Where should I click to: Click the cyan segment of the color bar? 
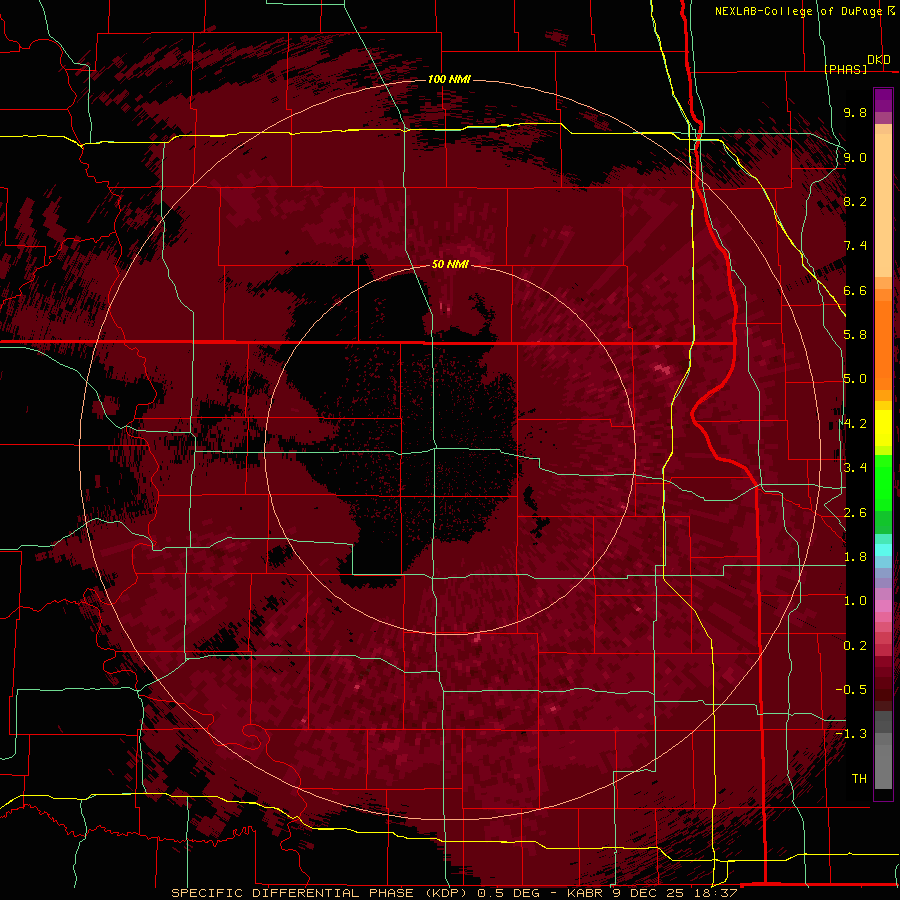883,550
